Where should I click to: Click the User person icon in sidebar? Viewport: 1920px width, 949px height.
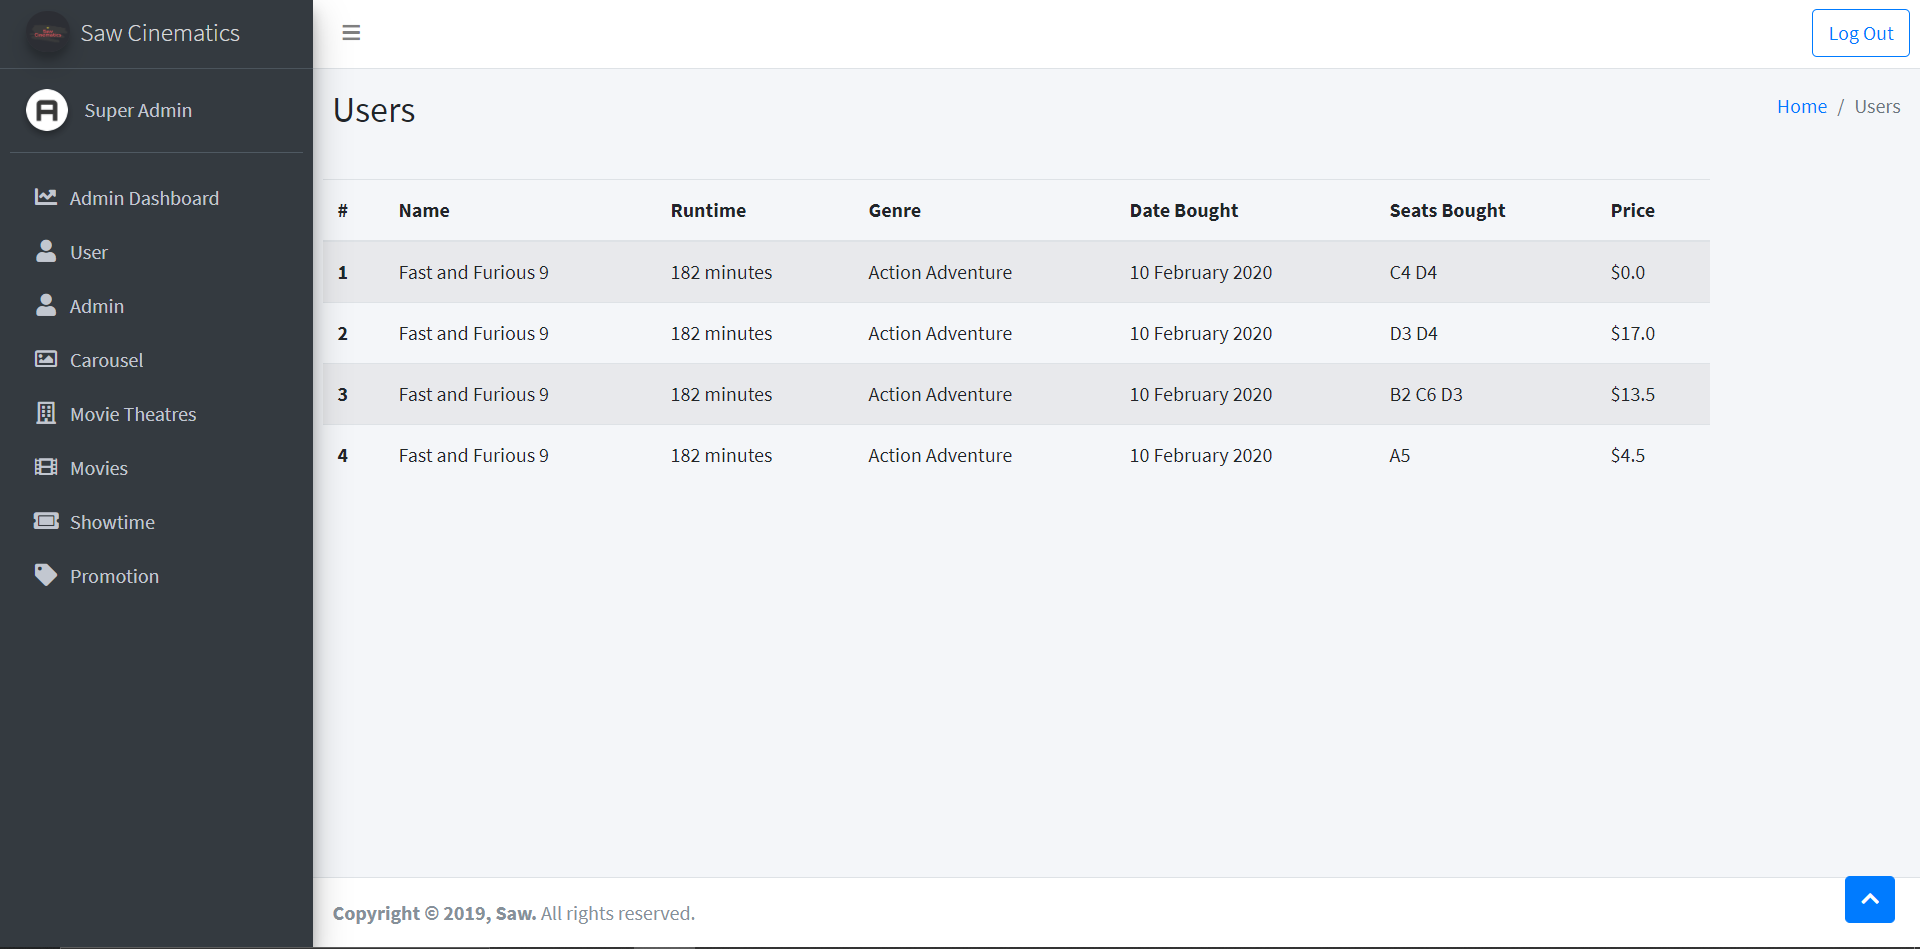pos(46,251)
